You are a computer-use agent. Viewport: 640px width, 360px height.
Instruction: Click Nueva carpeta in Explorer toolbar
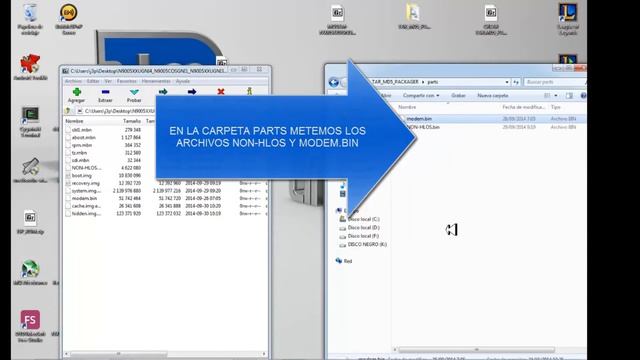(493, 96)
